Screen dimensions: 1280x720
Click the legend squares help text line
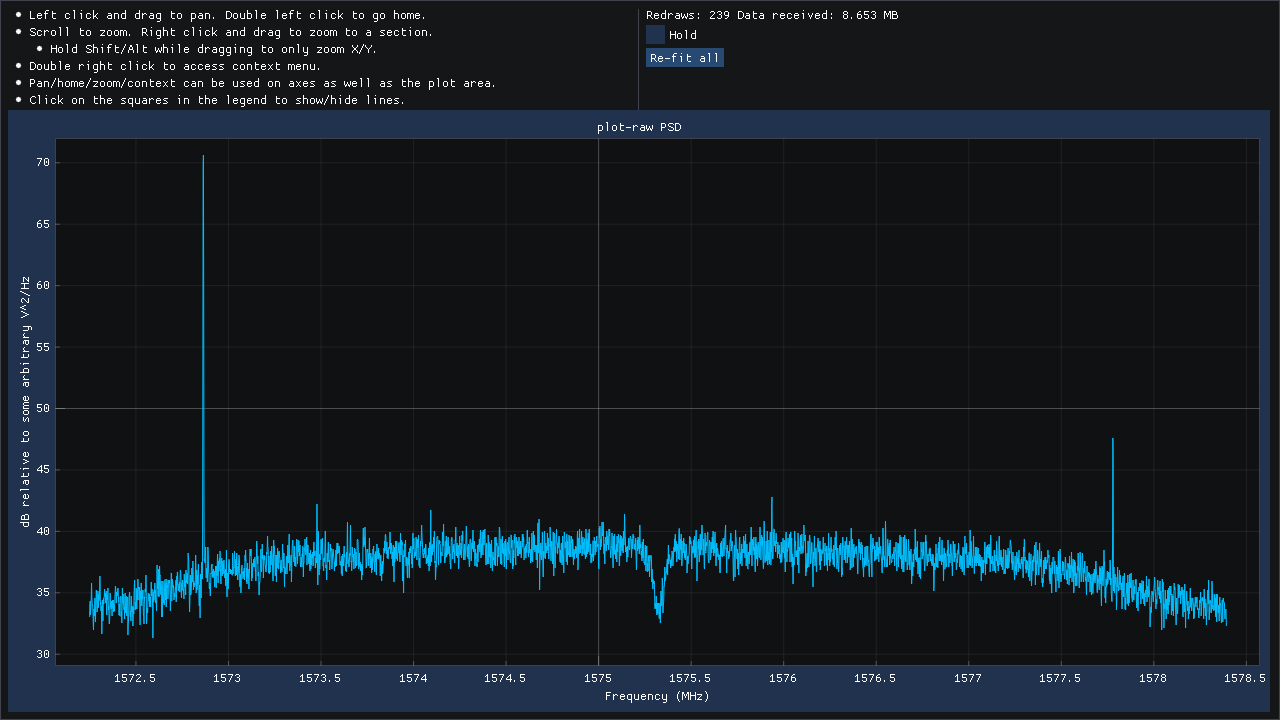217,100
